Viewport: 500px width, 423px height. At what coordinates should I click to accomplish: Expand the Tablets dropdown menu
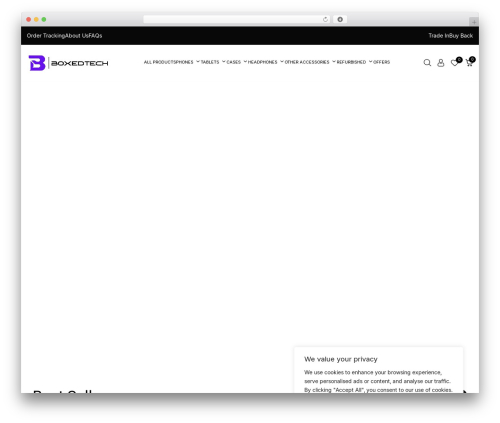click(x=213, y=62)
